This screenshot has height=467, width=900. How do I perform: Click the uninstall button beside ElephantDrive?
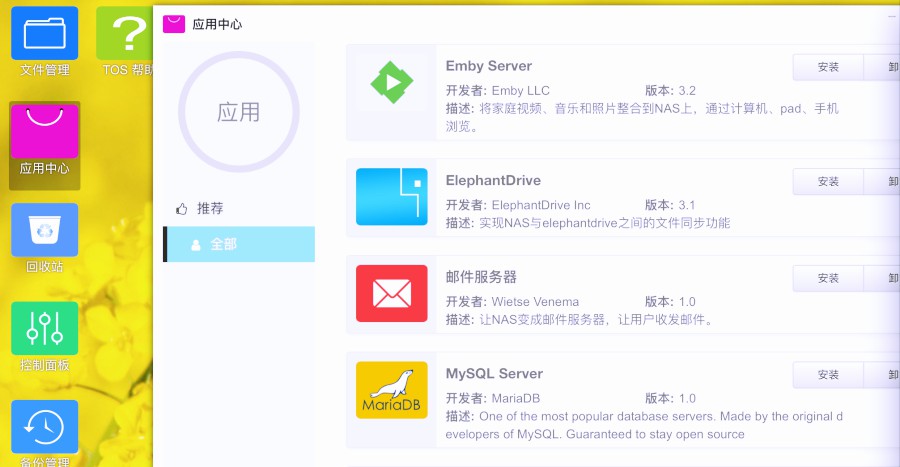tap(882, 181)
